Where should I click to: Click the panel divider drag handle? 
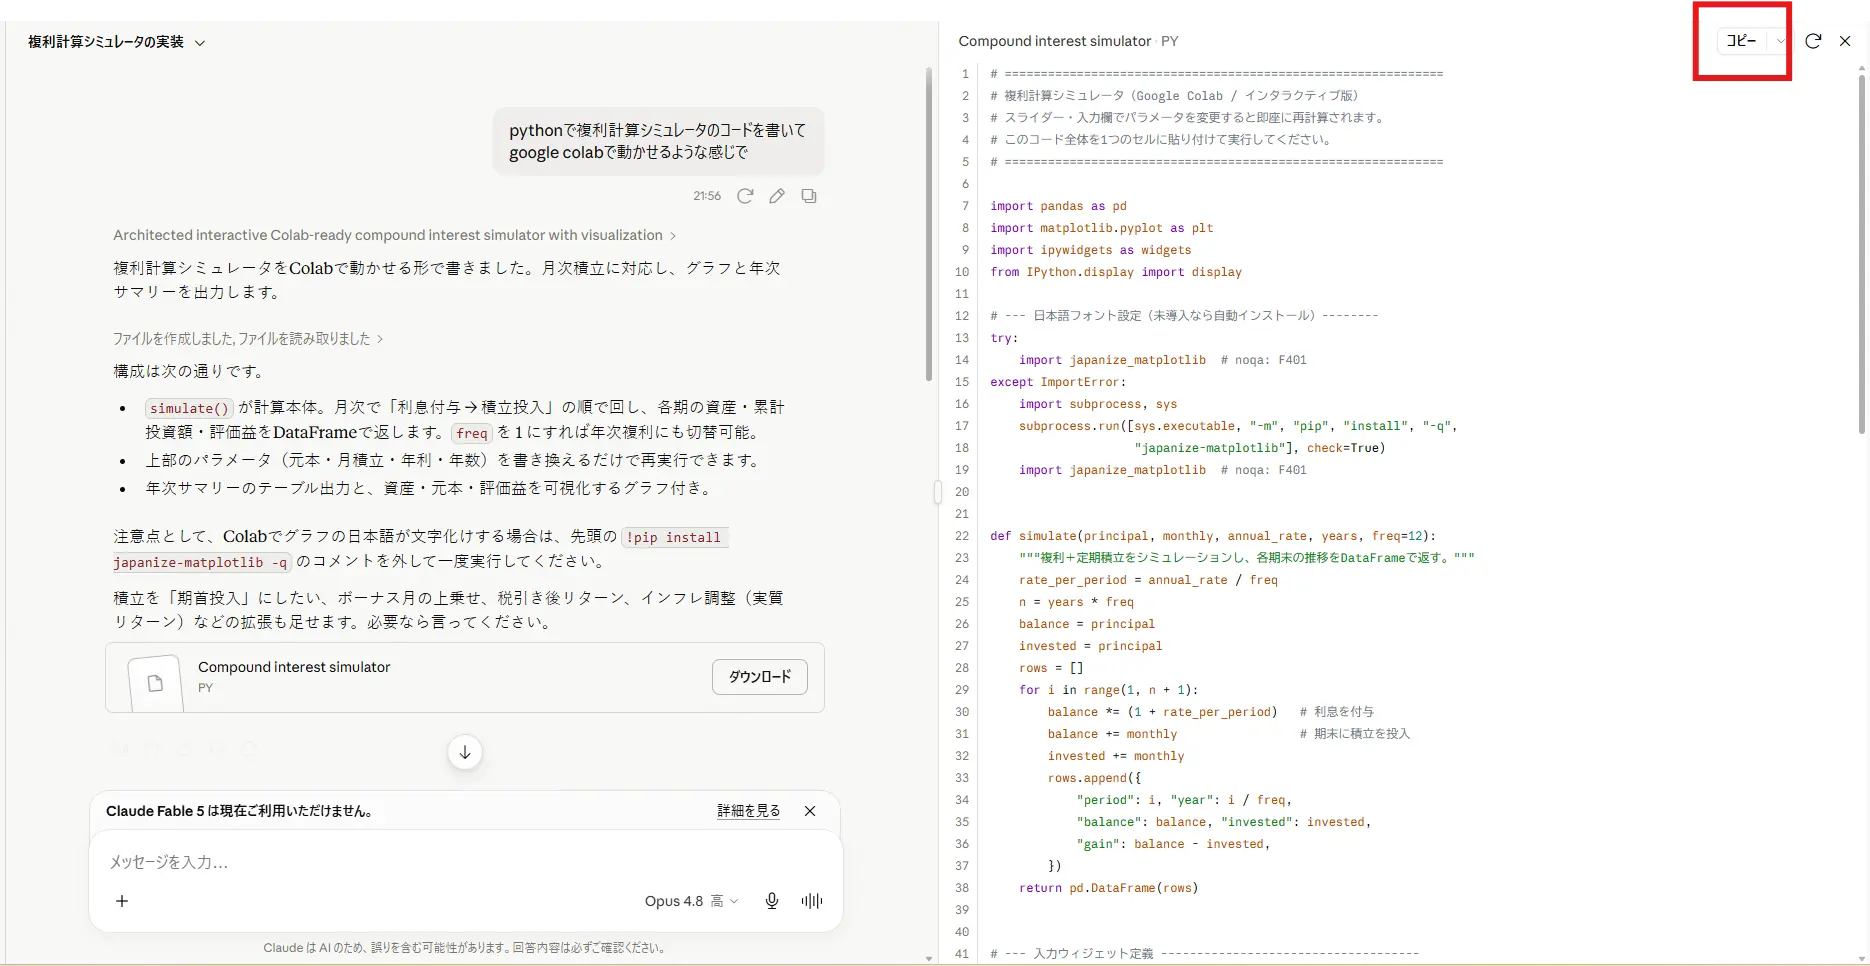coord(937,493)
